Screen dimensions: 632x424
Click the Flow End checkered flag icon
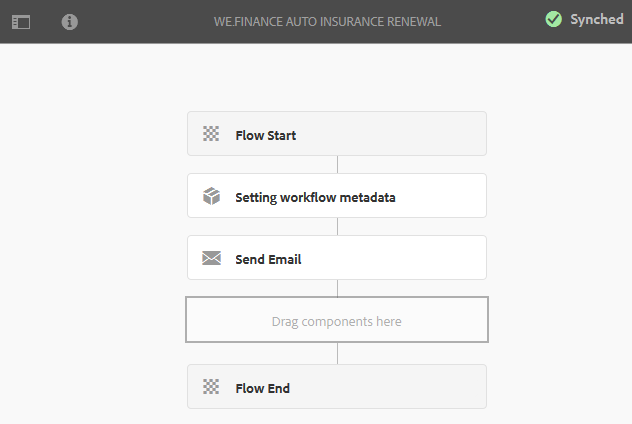[x=211, y=387]
